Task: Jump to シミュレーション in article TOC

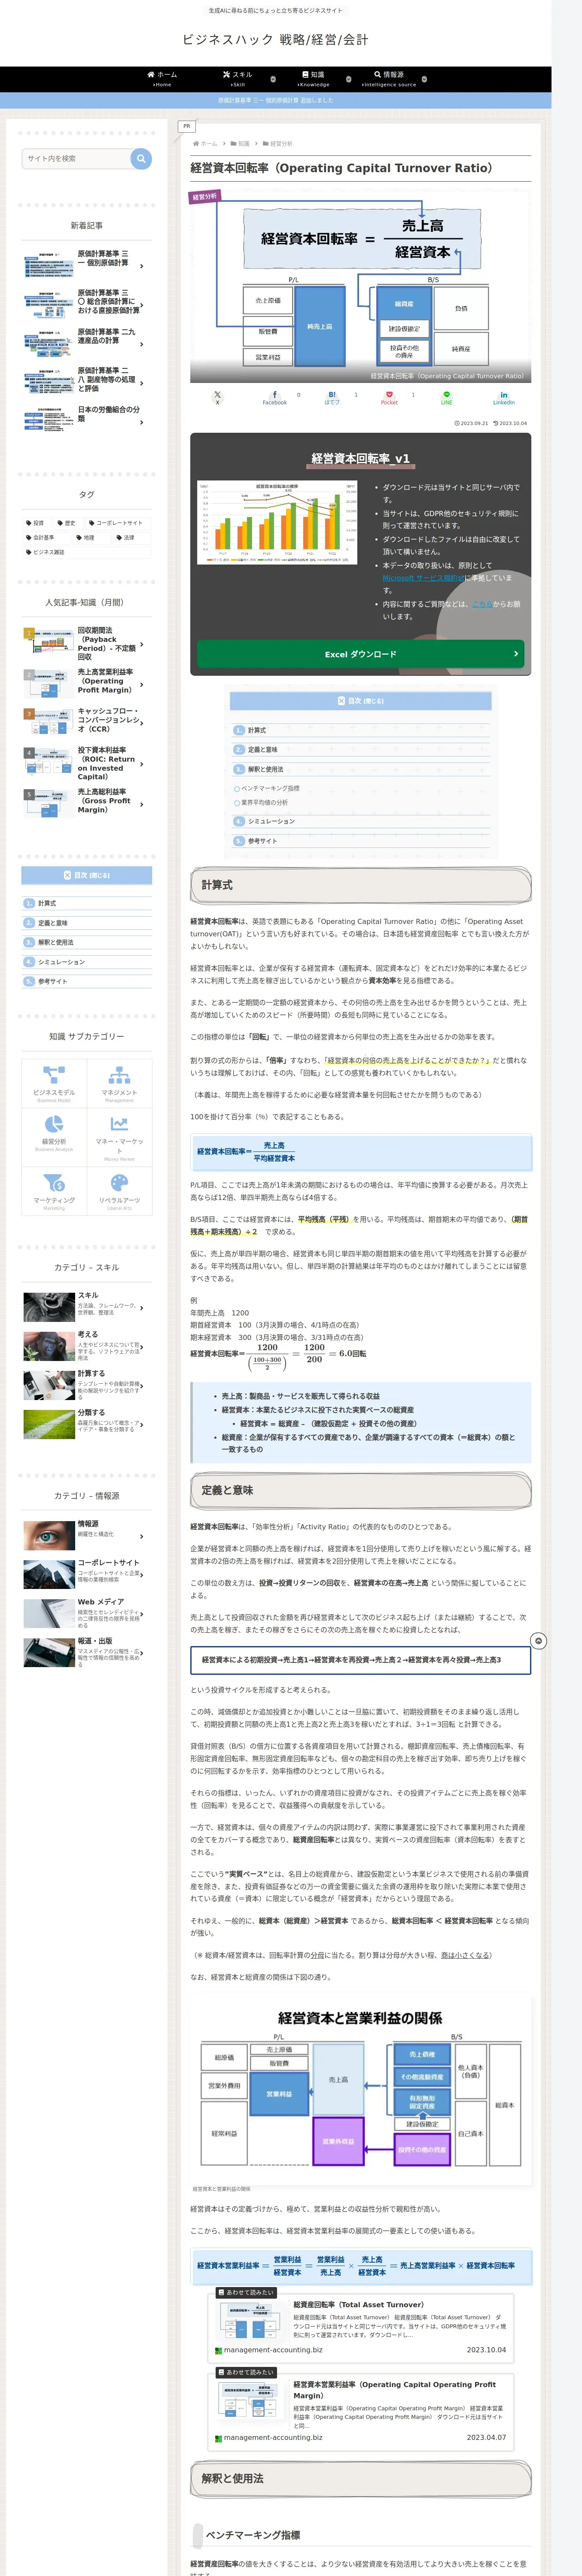Action: [x=271, y=821]
